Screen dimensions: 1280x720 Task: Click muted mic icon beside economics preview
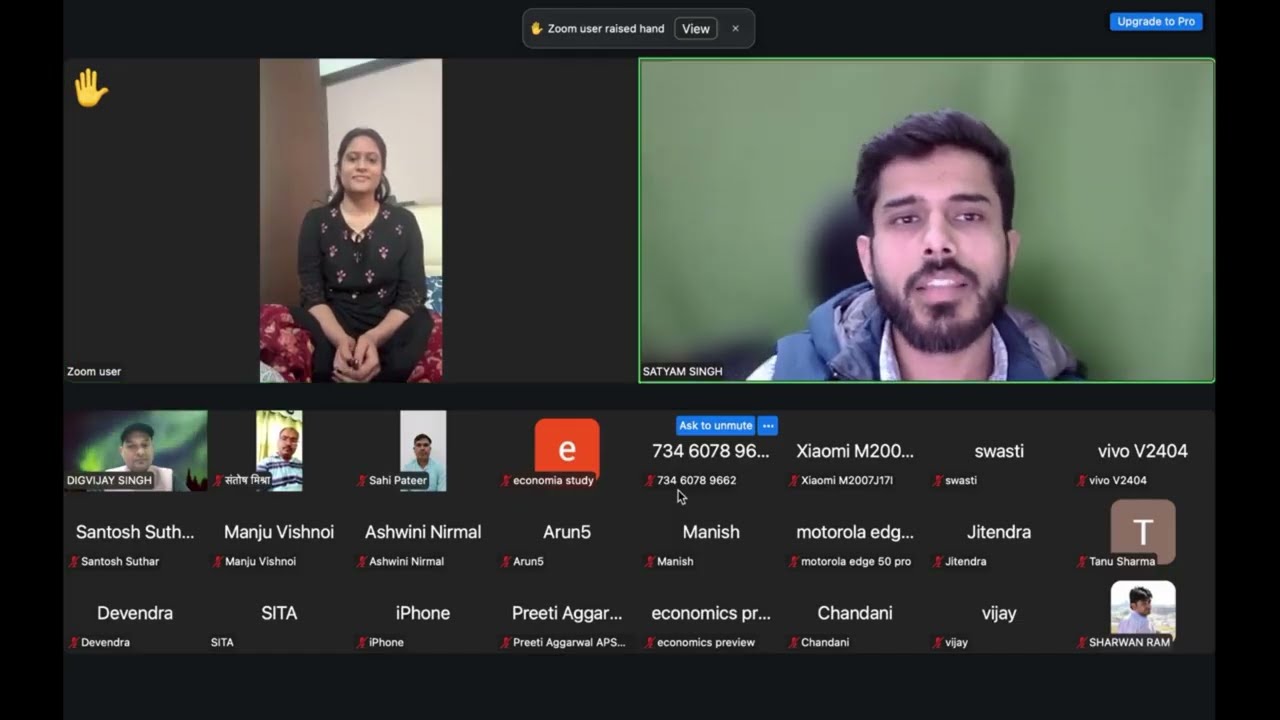tap(650, 643)
